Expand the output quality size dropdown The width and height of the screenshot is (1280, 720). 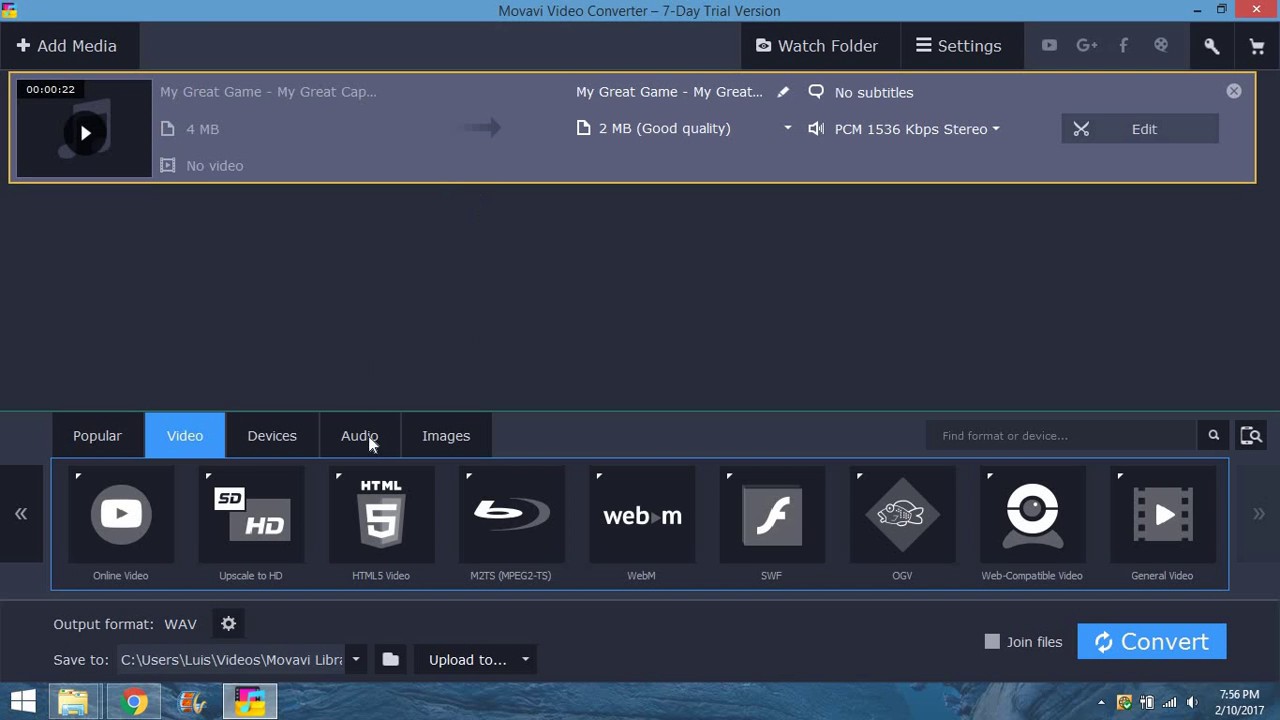[787, 128]
